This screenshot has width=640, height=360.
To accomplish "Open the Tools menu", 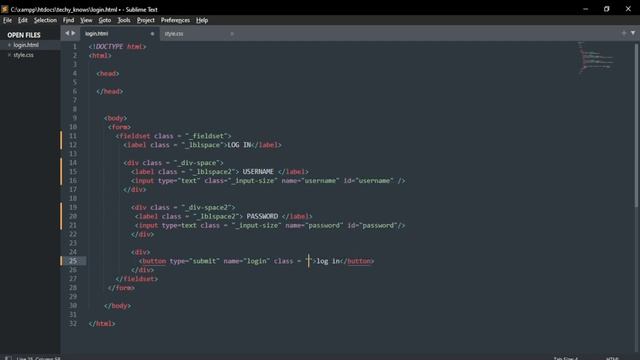I will coord(124,20).
